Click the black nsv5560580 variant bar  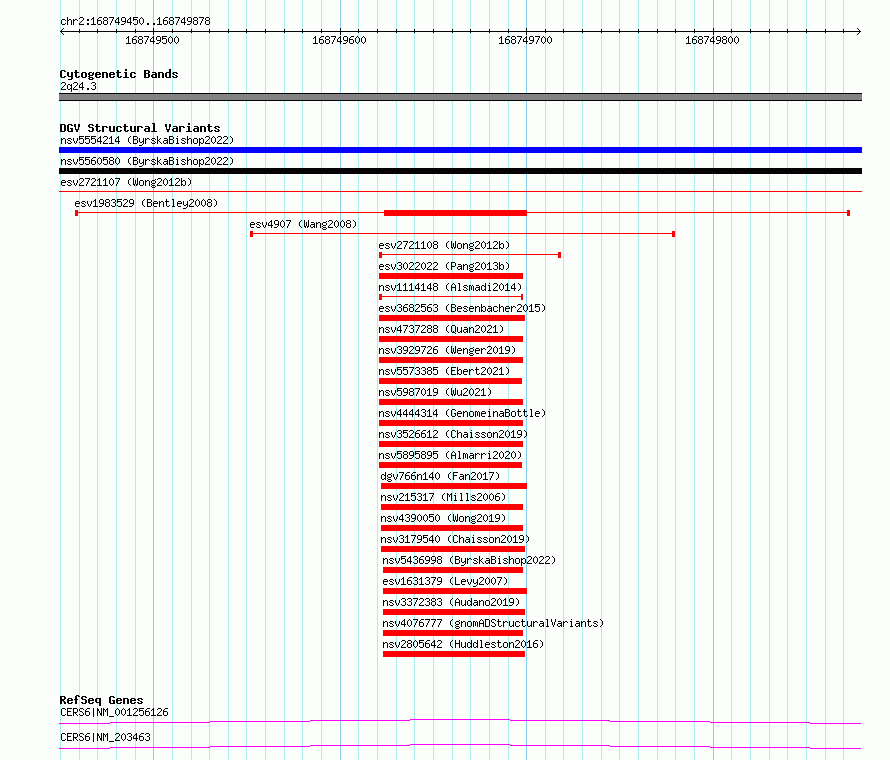460,171
